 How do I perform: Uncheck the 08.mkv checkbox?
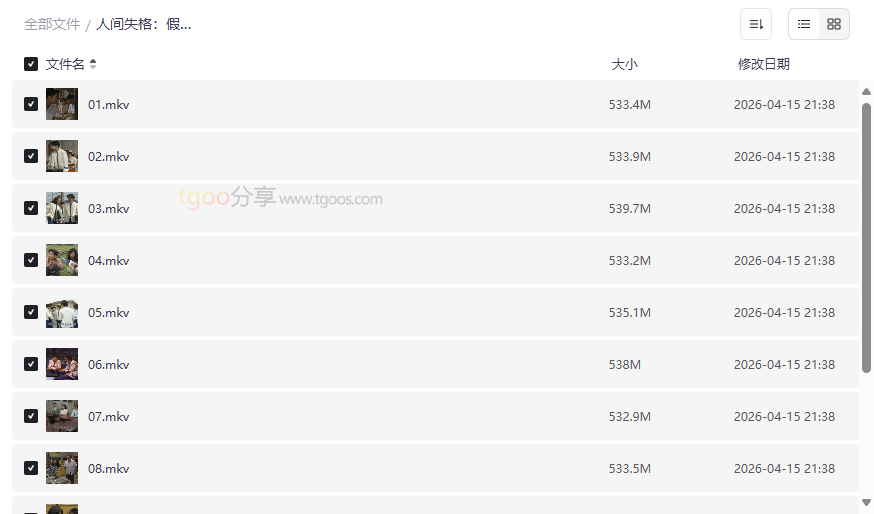(31, 468)
